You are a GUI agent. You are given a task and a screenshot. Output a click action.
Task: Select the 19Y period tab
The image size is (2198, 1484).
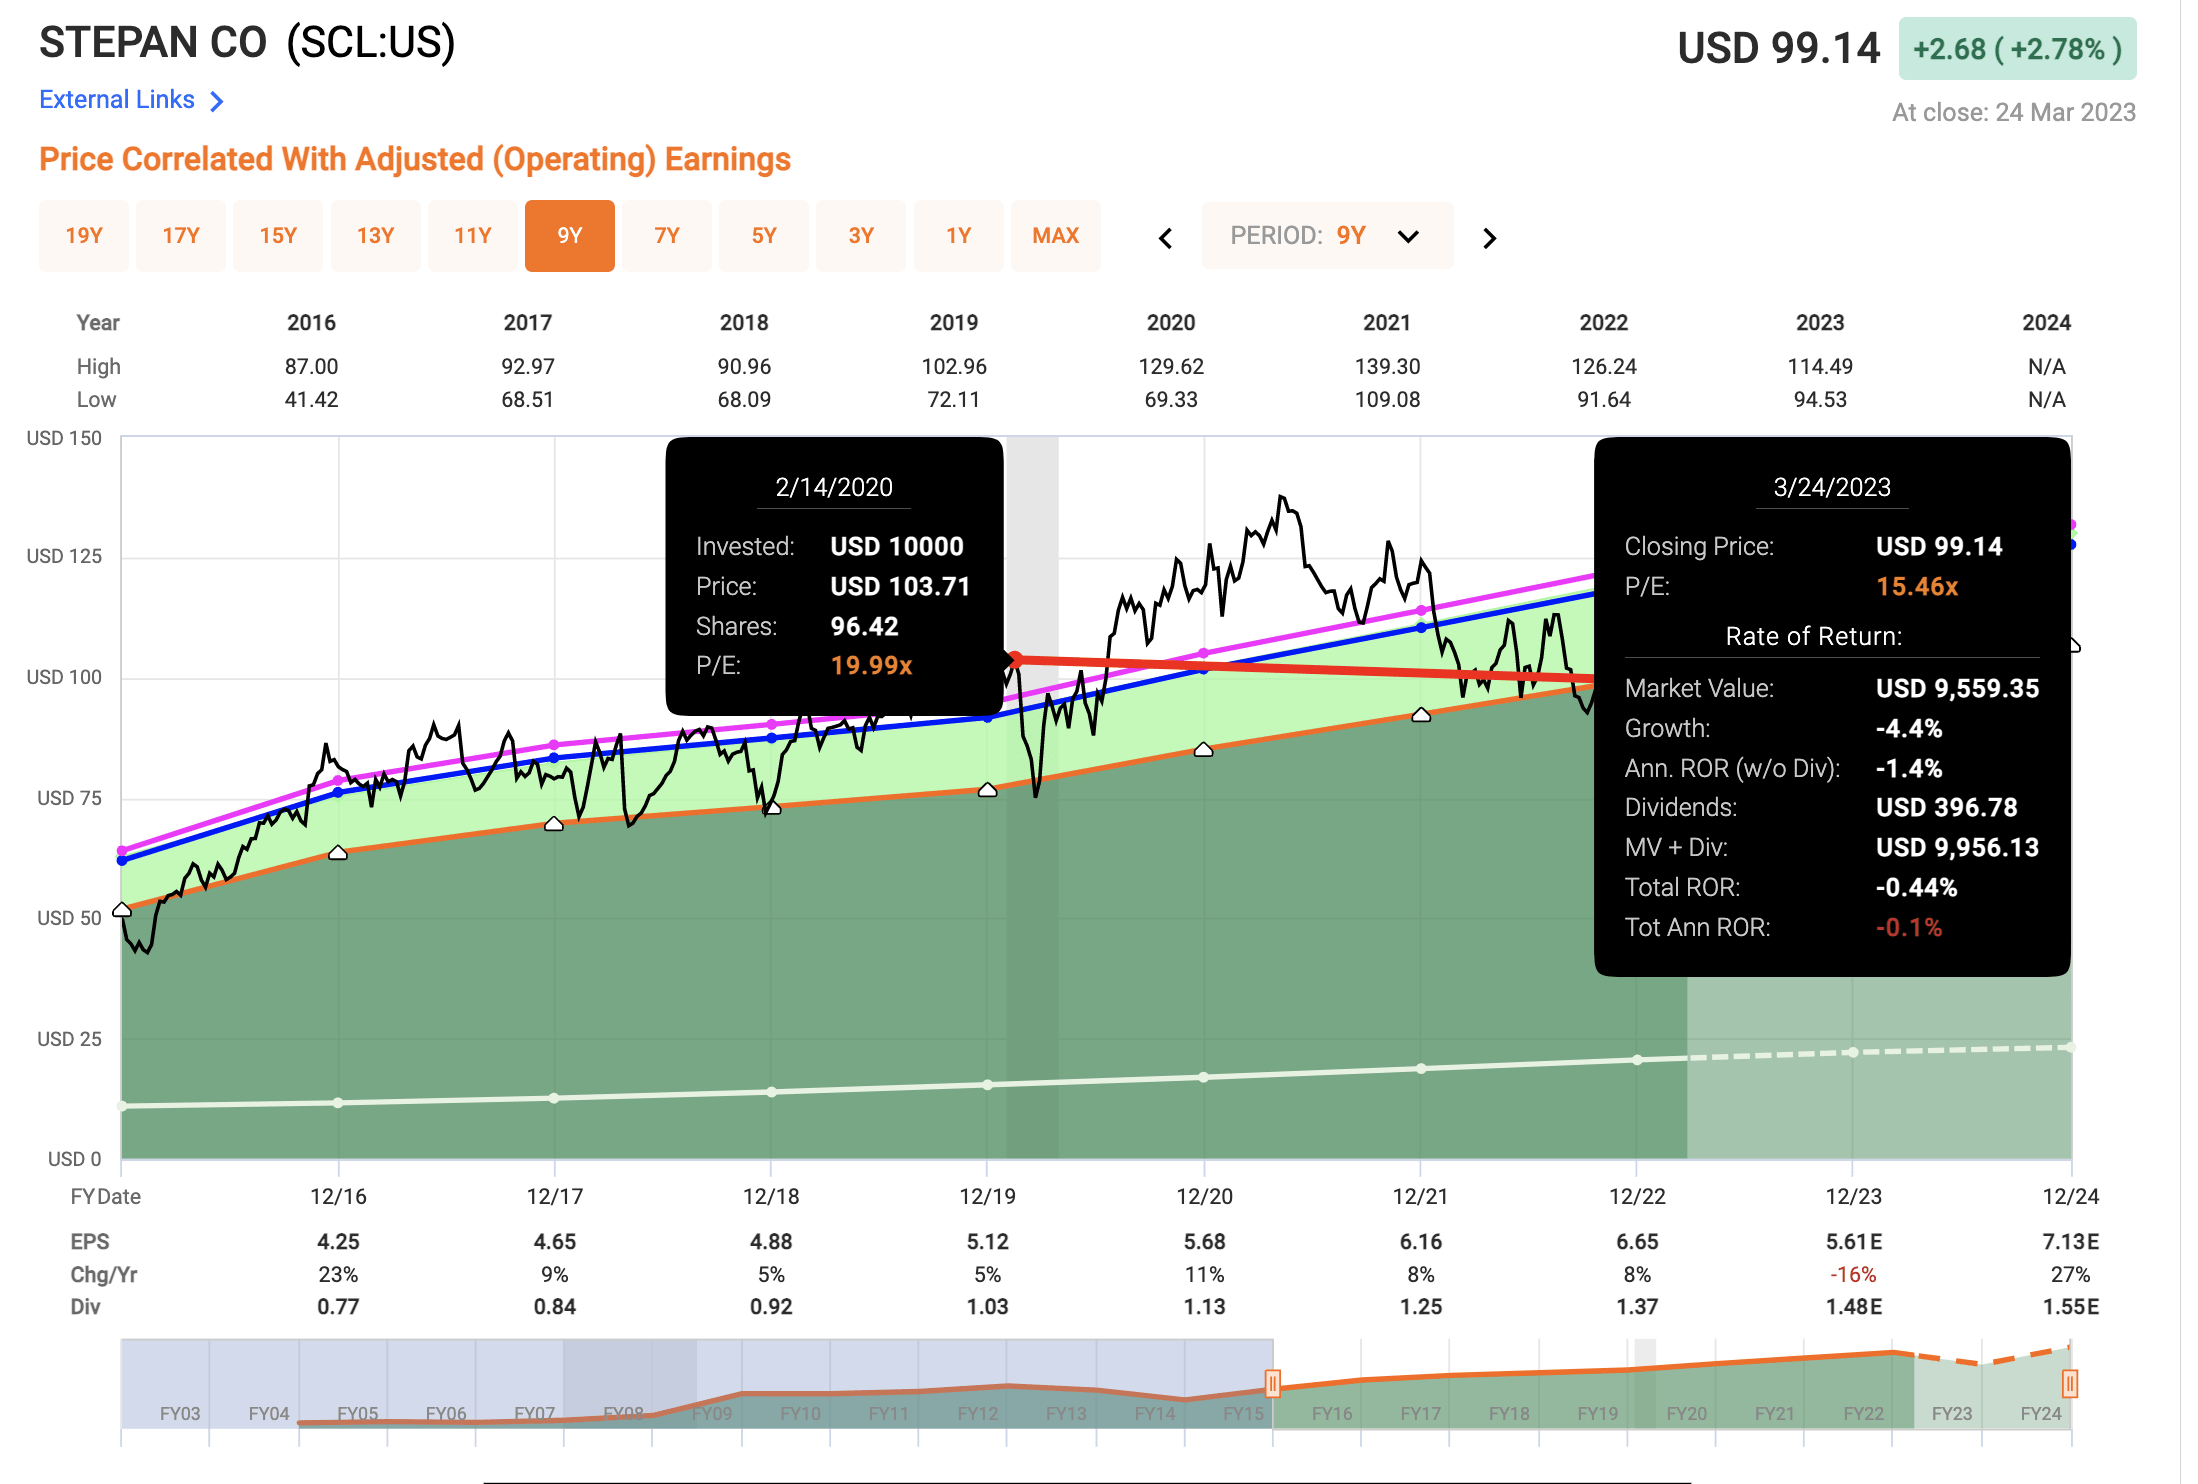click(84, 236)
